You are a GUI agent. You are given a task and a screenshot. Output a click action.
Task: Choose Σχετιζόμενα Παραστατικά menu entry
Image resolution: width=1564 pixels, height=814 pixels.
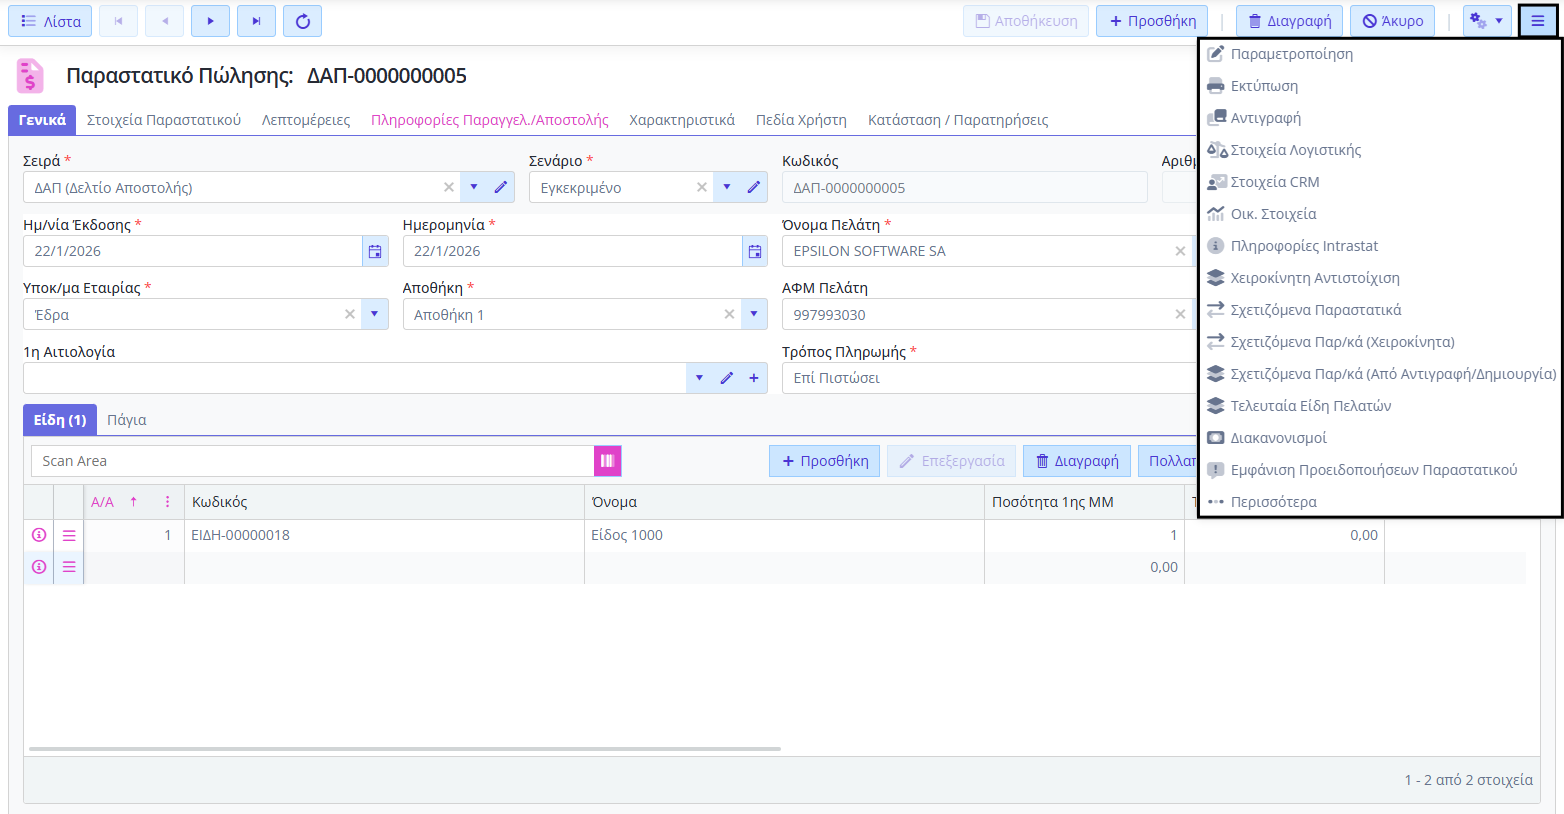pos(1315,310)
